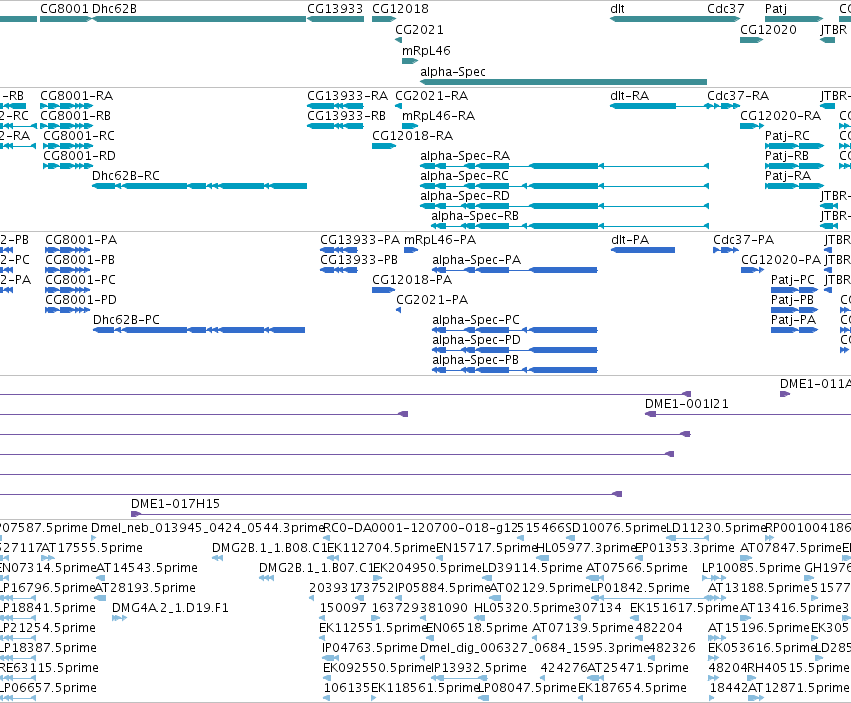
Task: Click the alpha-Spec-PC protein label
Action: click(x=476, y=320)
